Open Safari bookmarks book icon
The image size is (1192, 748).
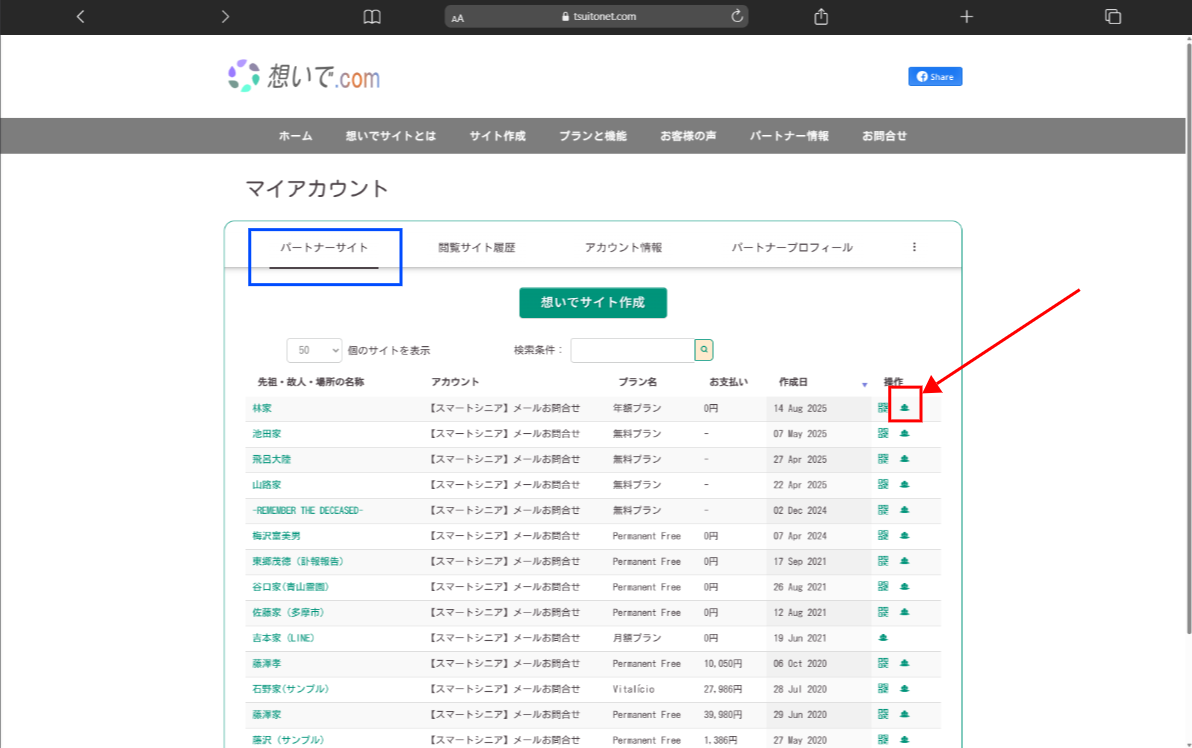(372, 17)
